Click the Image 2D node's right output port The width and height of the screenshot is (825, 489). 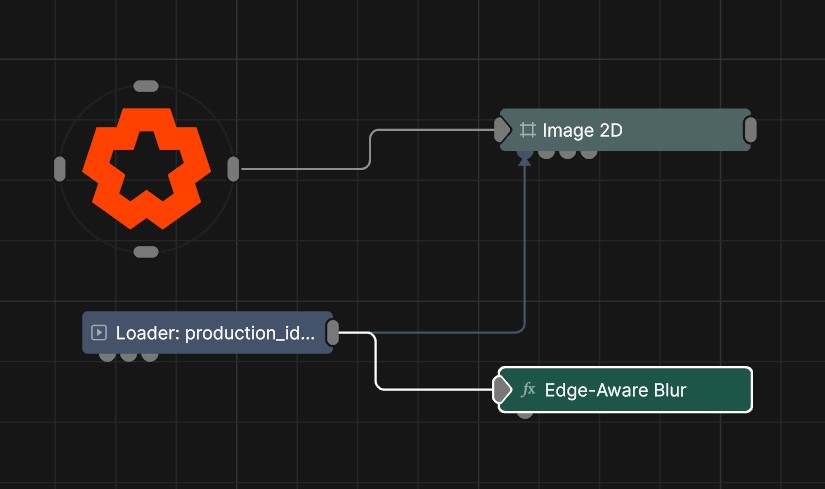750,130
